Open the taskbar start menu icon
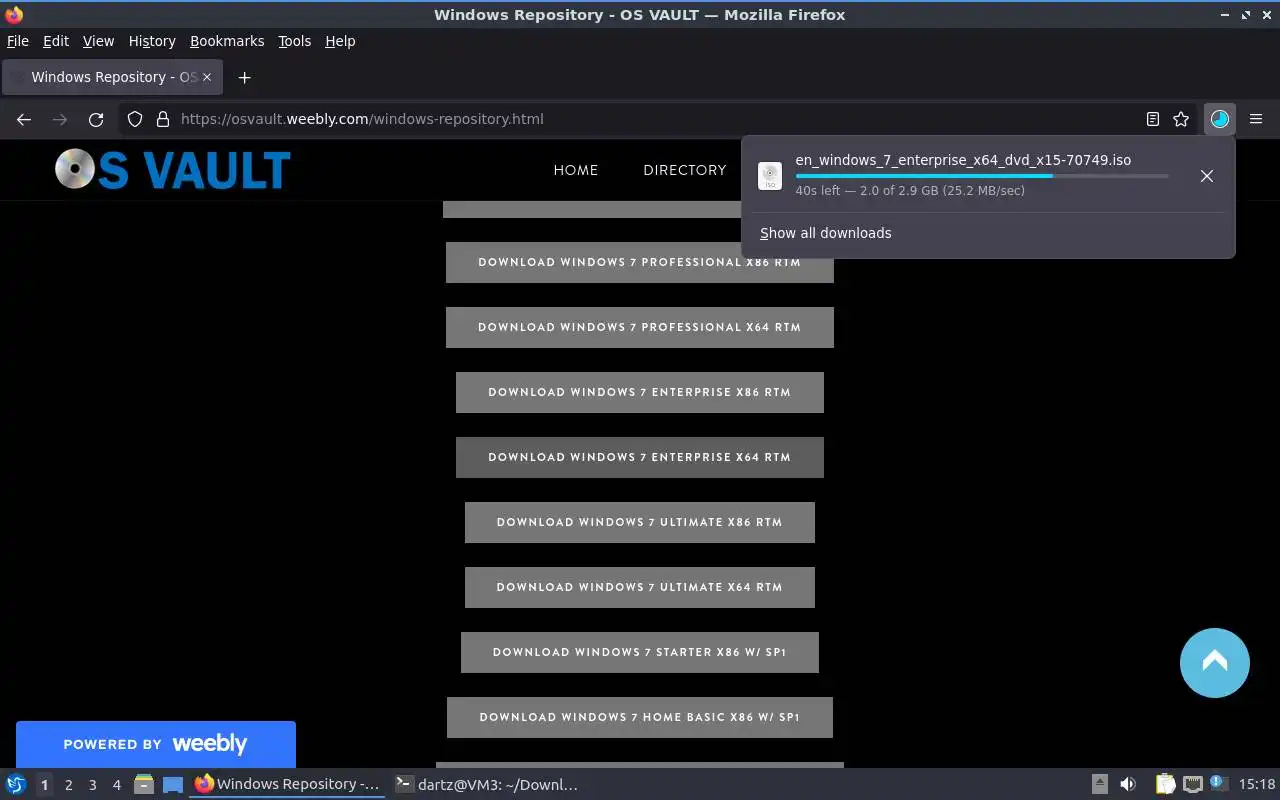The height and width of the screenshot is (800, 1280). 16,785
